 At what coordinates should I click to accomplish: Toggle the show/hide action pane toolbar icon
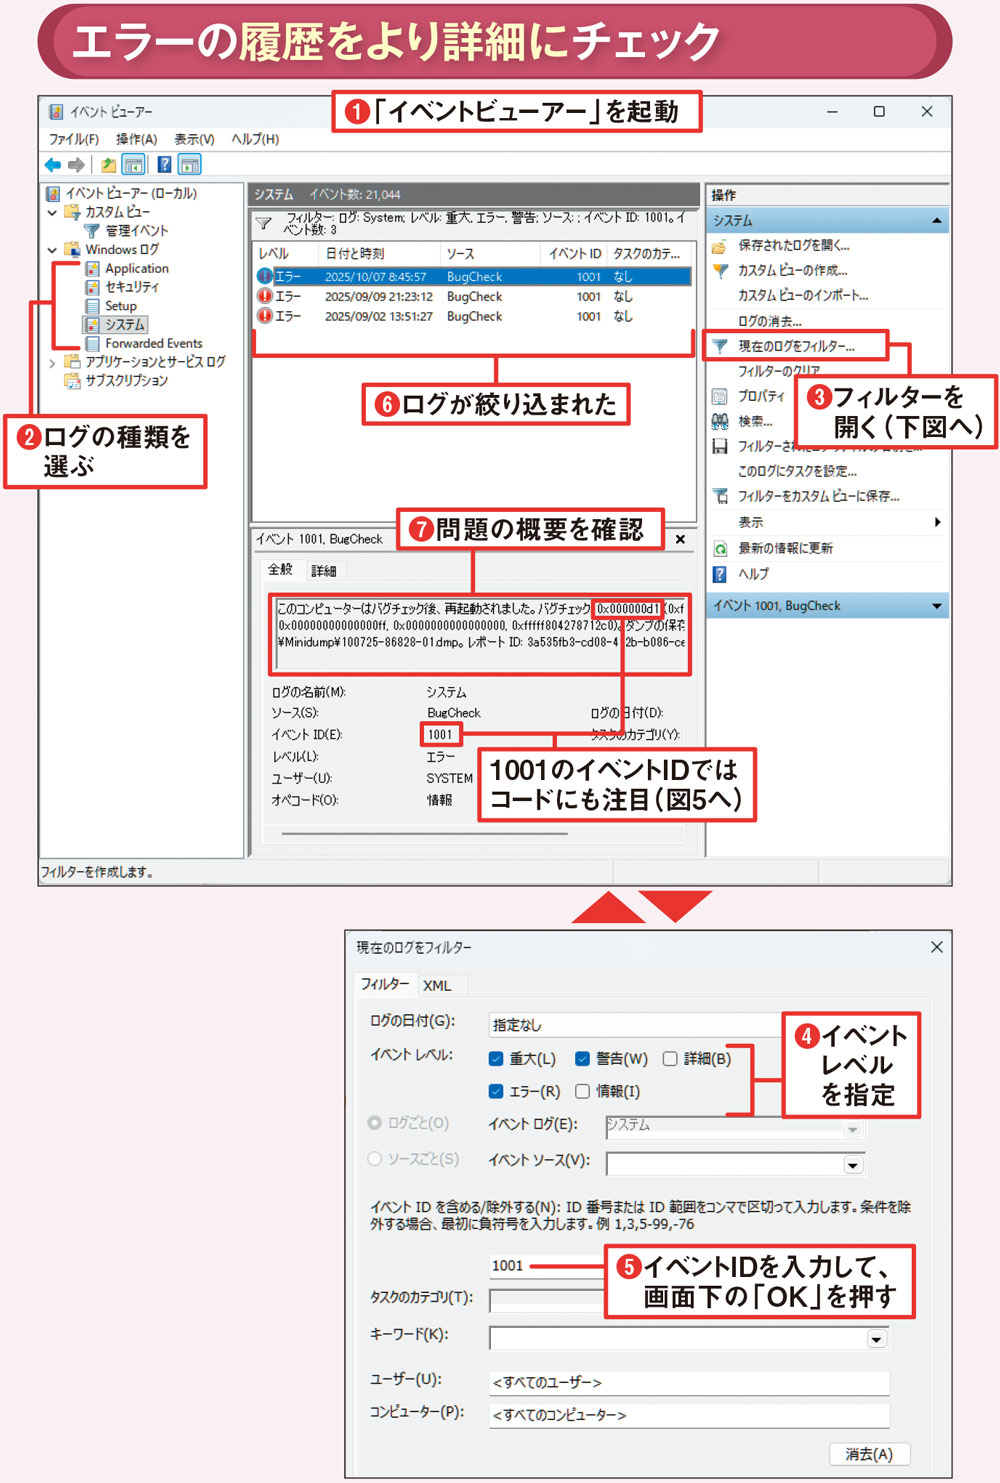point(190,164)
